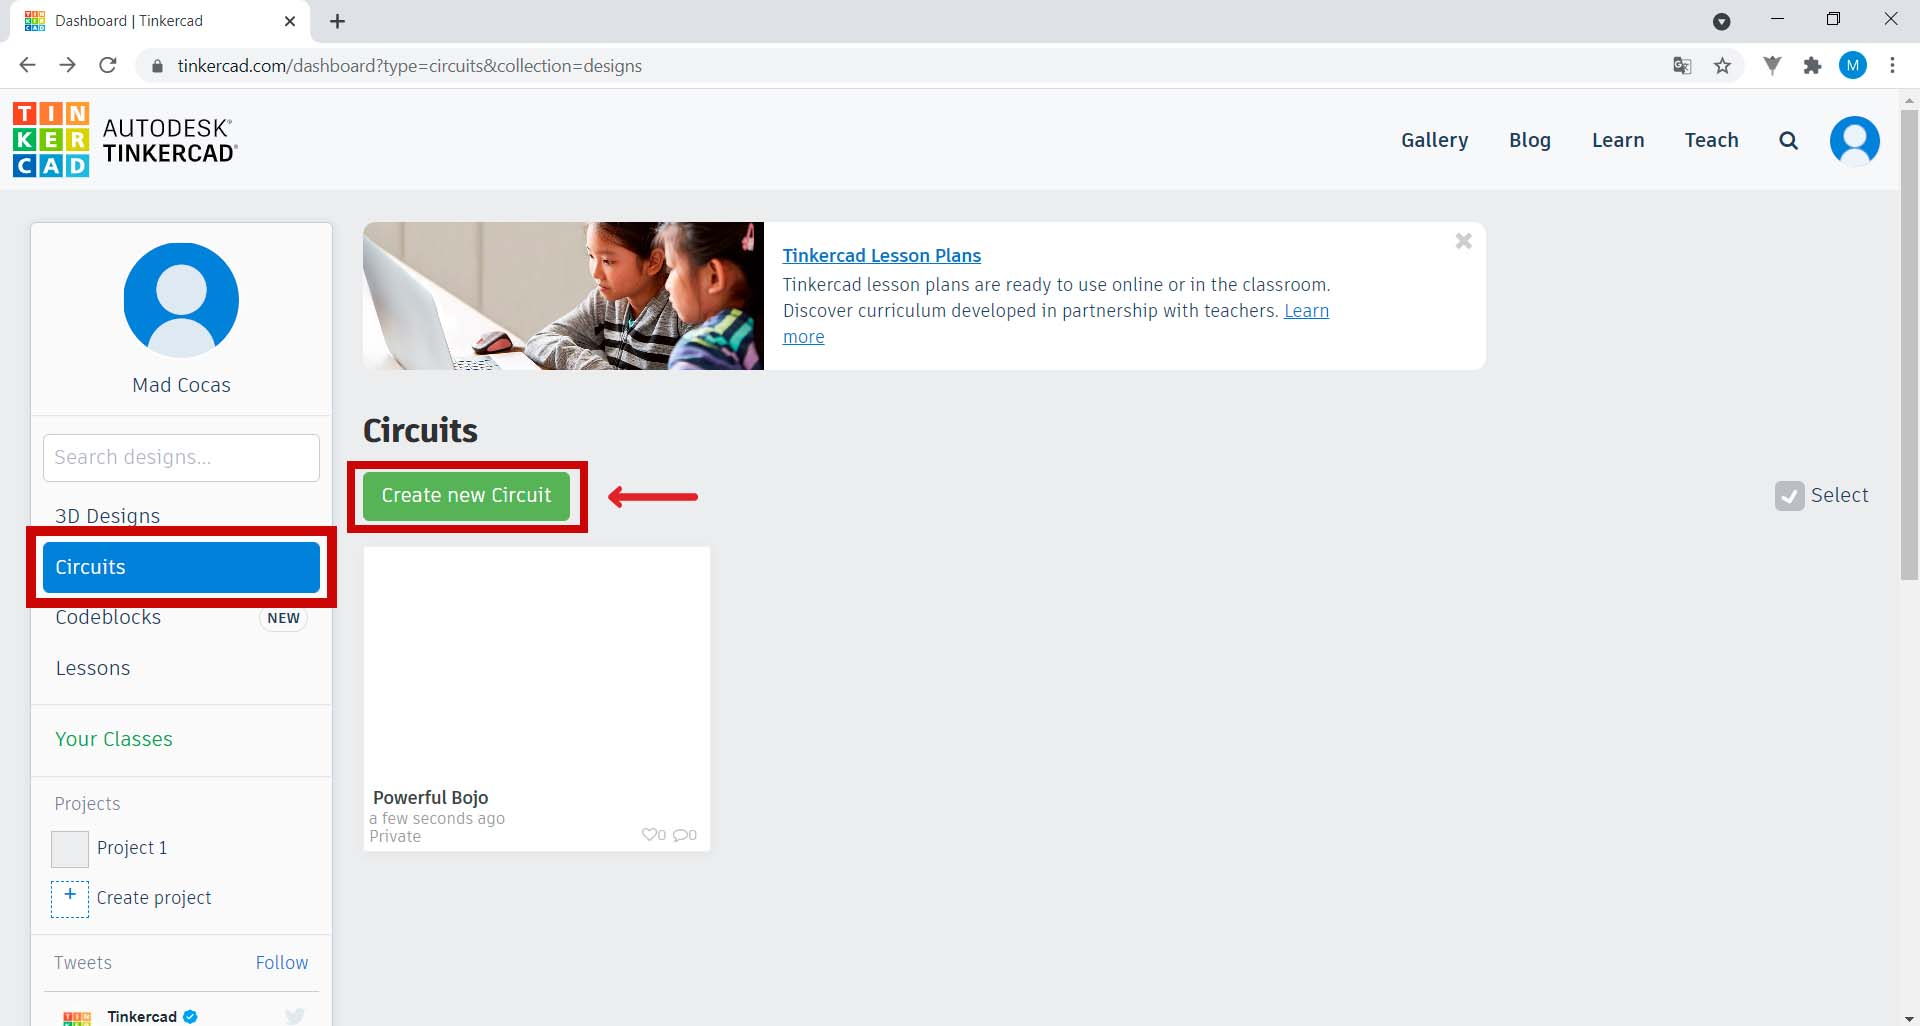Image resolution: width=1920 pixels, height=1026 pixels.
Task: Open the Chrome three-dot menu
Action: tap(1892, 66)
